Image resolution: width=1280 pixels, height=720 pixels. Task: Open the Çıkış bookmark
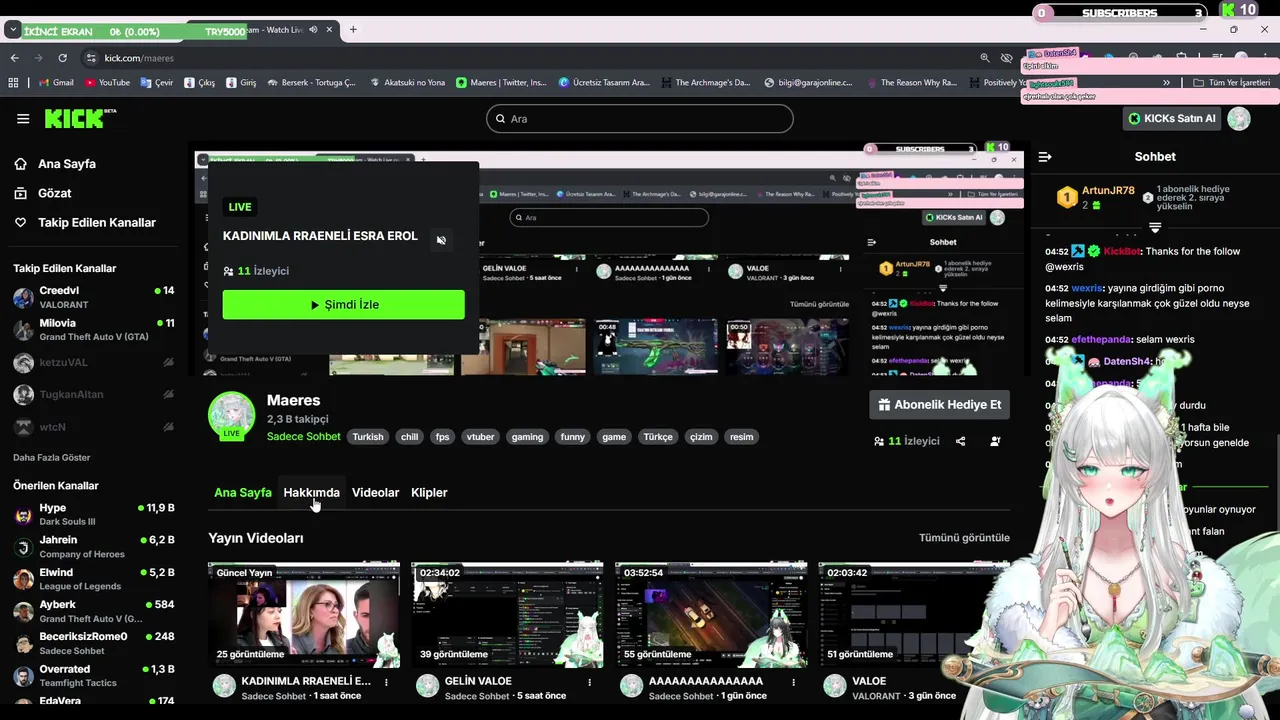tap(200, 83)
